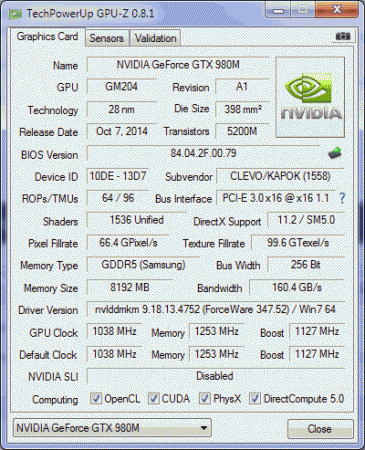Click the GPU Clock row Memory 1253 MHz
Image resolution: width=365 pixels, height=450 pixels.
[x=217, y=331]
